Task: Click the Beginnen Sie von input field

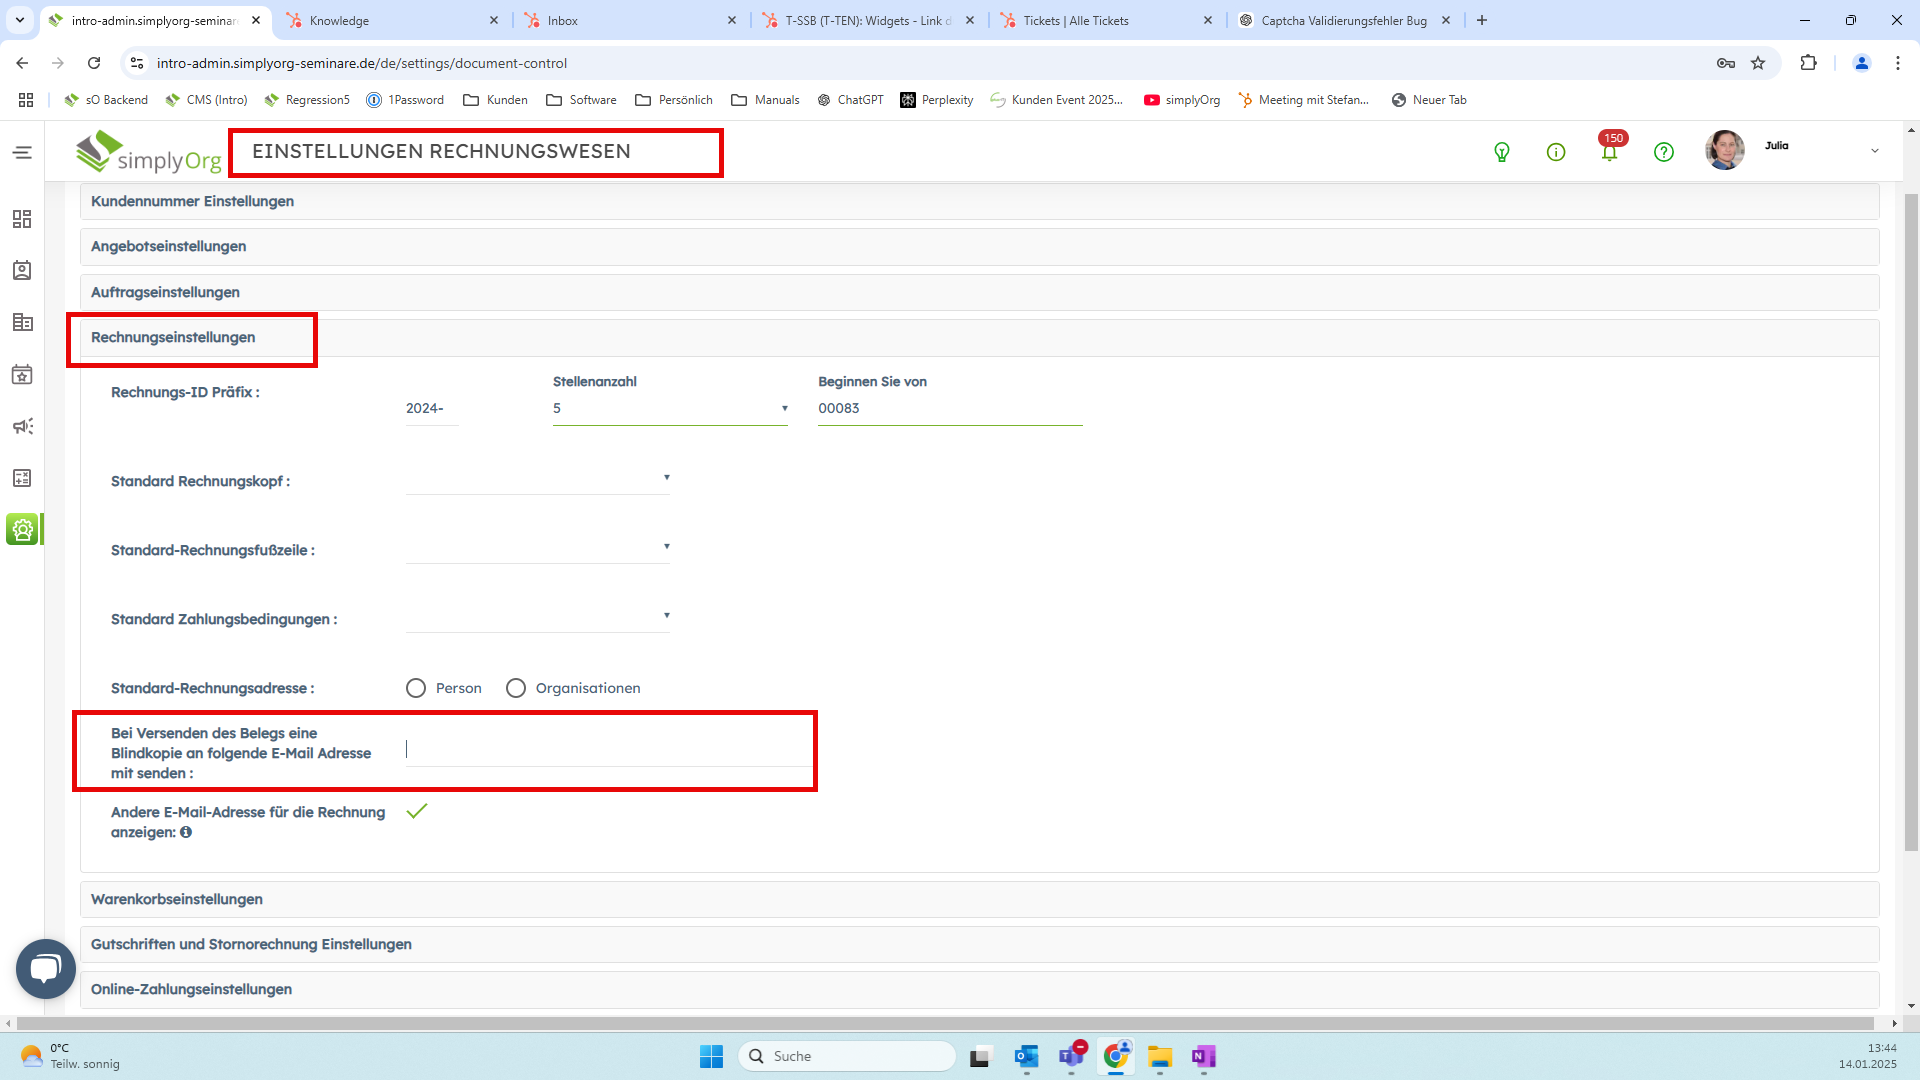Action: tap(949, 408)
